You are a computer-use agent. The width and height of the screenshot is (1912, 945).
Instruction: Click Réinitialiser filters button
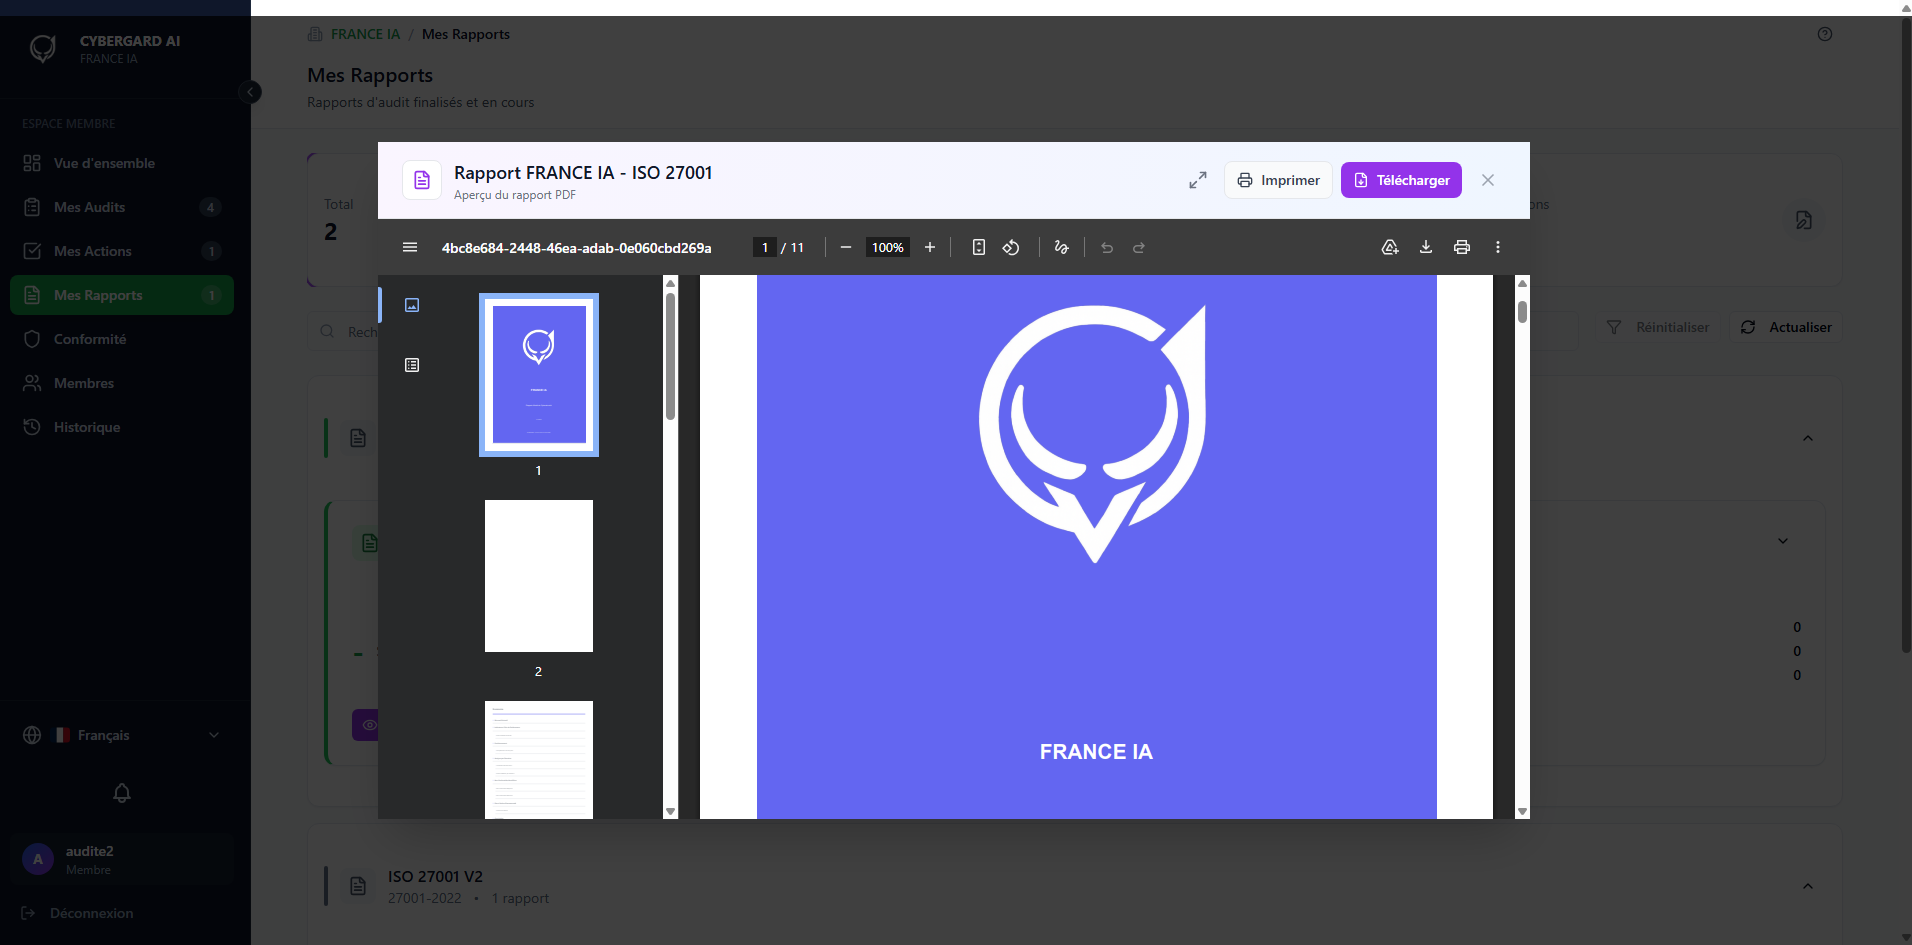pyautogui.click(x=1658, y=327)
